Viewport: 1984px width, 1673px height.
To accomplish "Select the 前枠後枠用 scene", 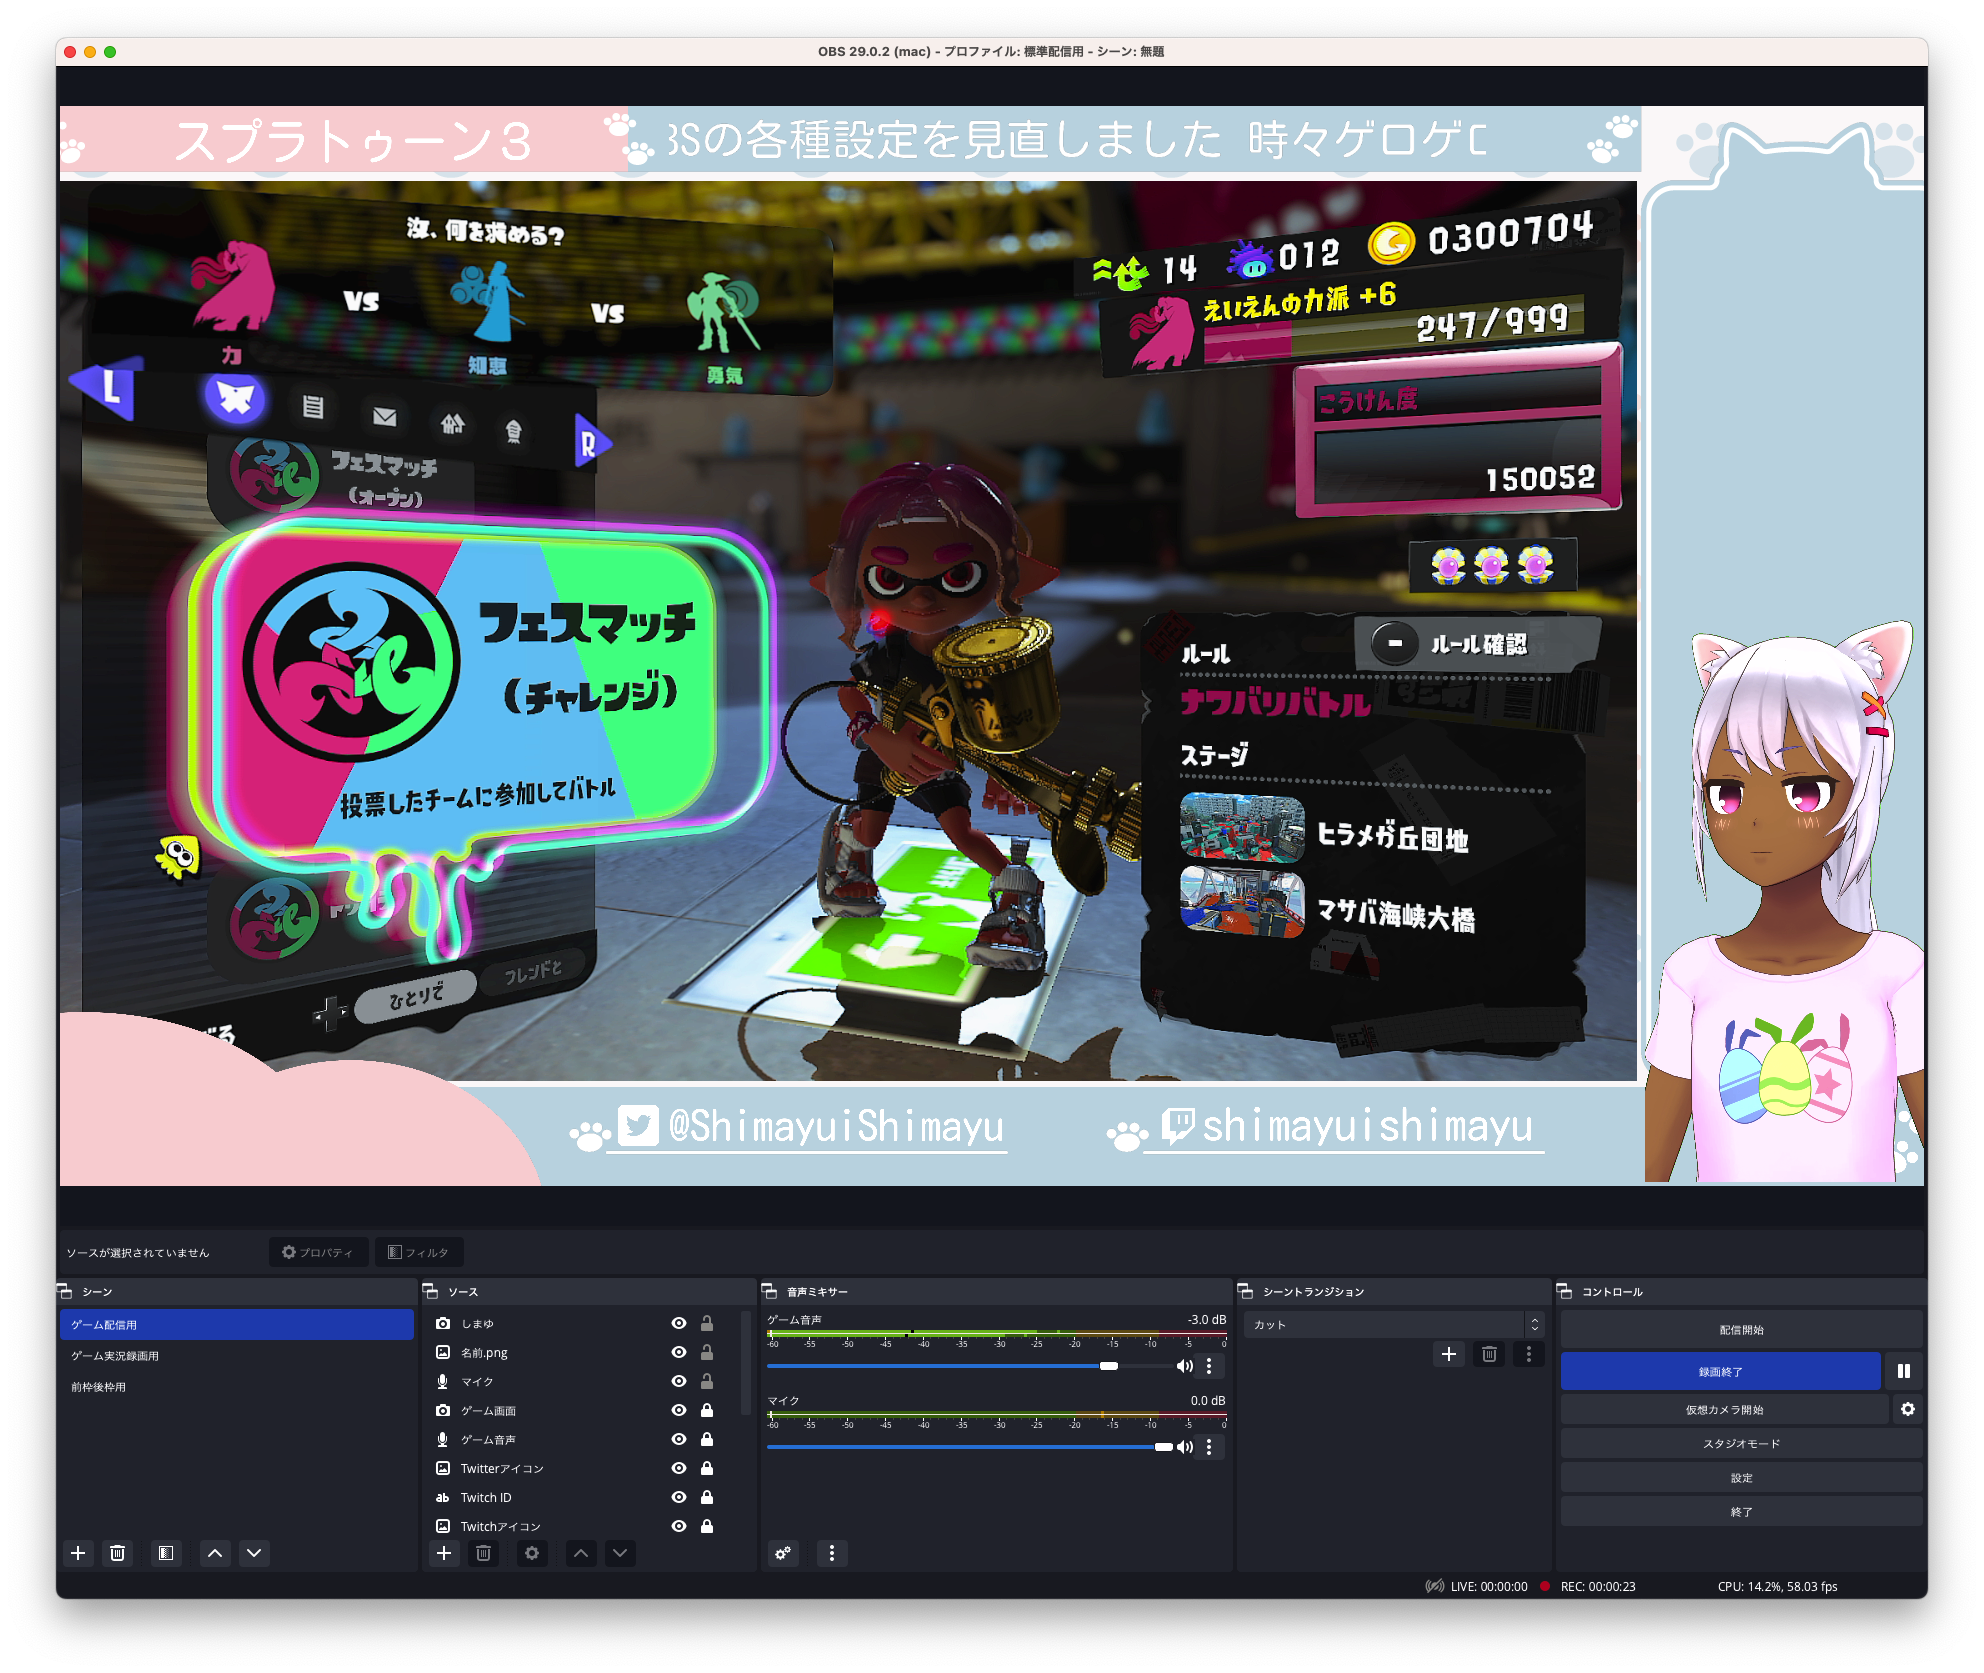I will point(237,1387).
